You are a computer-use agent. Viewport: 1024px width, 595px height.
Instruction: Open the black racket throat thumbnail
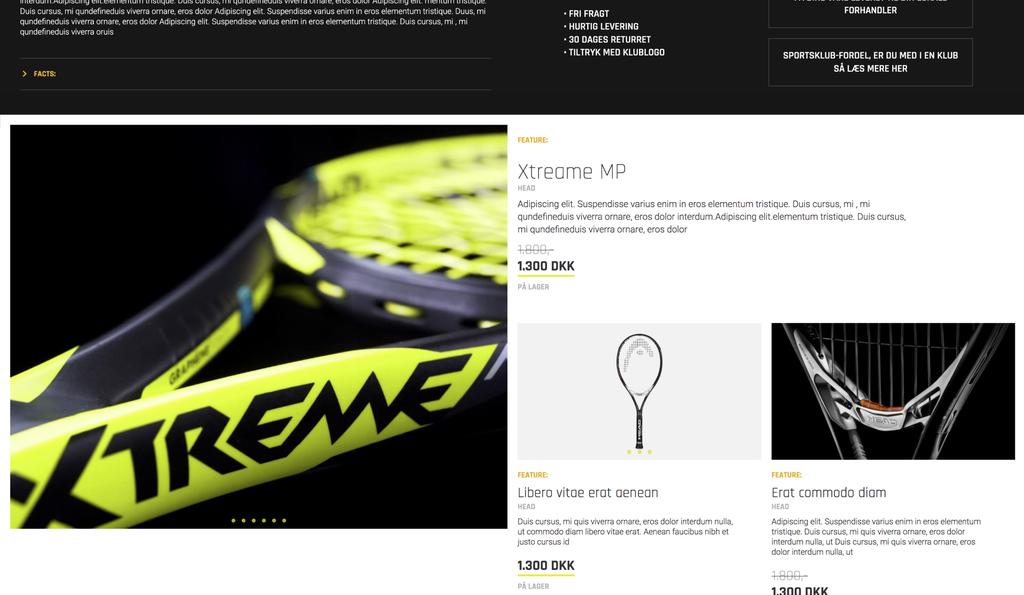[893, 391]
